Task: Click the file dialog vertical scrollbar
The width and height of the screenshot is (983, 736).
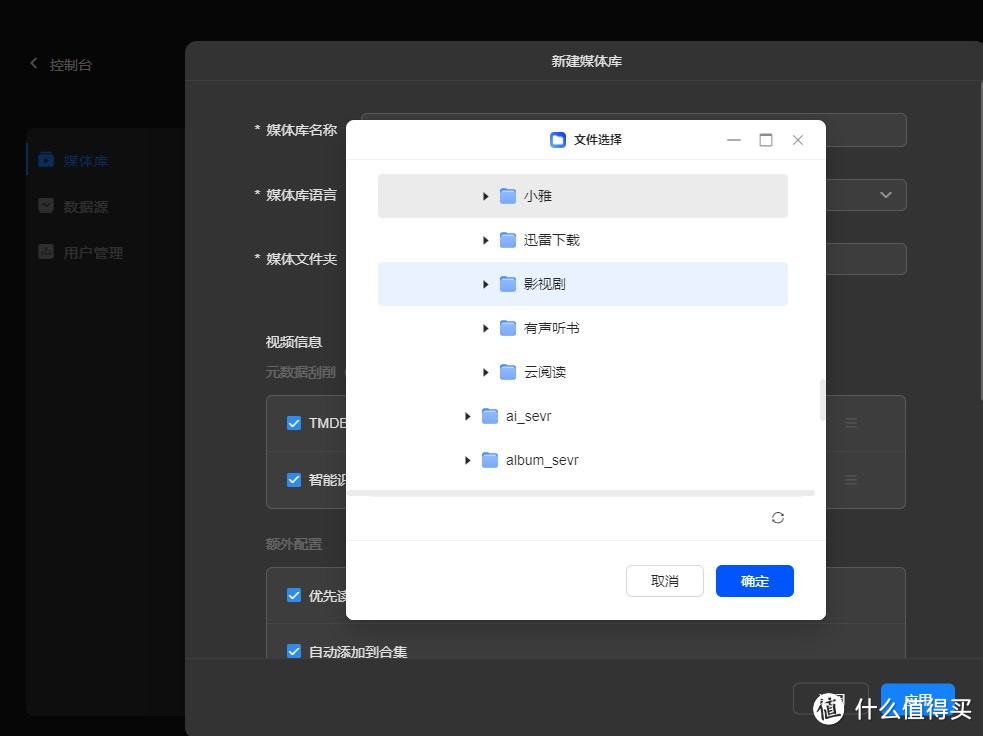Action: coord(822,400)
